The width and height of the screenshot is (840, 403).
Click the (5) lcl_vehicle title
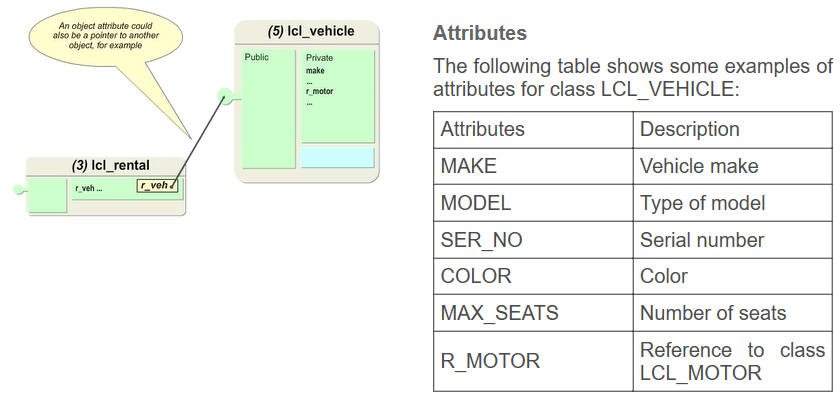click(x=310, y=31)
